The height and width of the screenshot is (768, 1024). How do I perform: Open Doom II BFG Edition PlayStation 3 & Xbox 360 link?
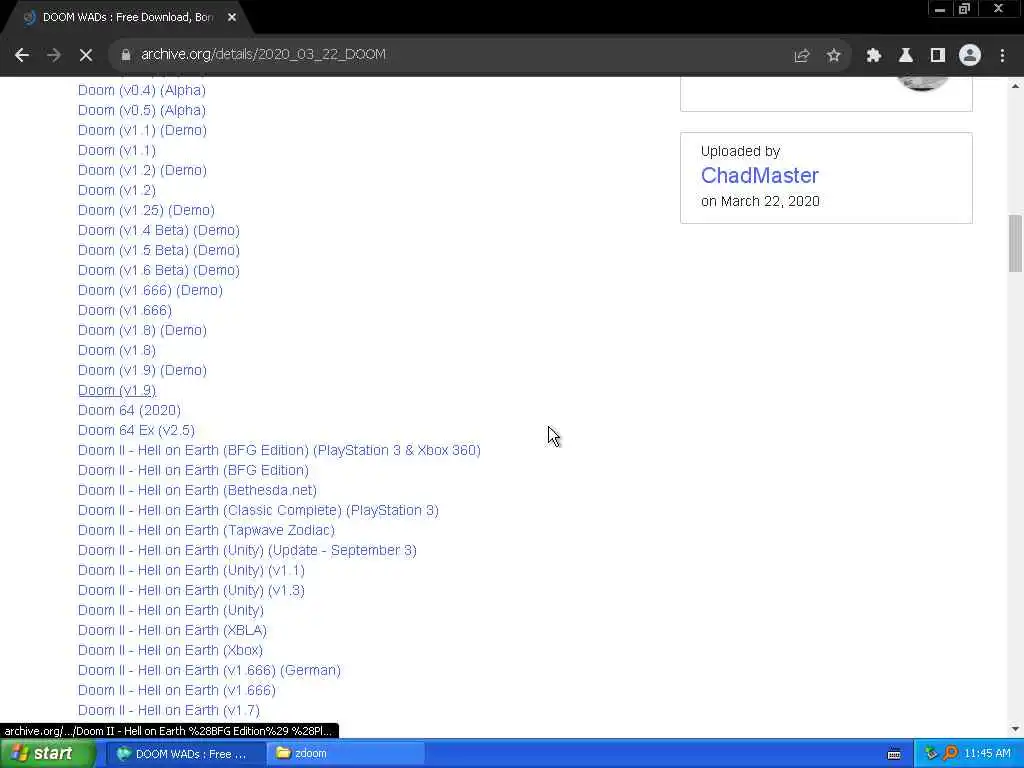tap(280, 451)
